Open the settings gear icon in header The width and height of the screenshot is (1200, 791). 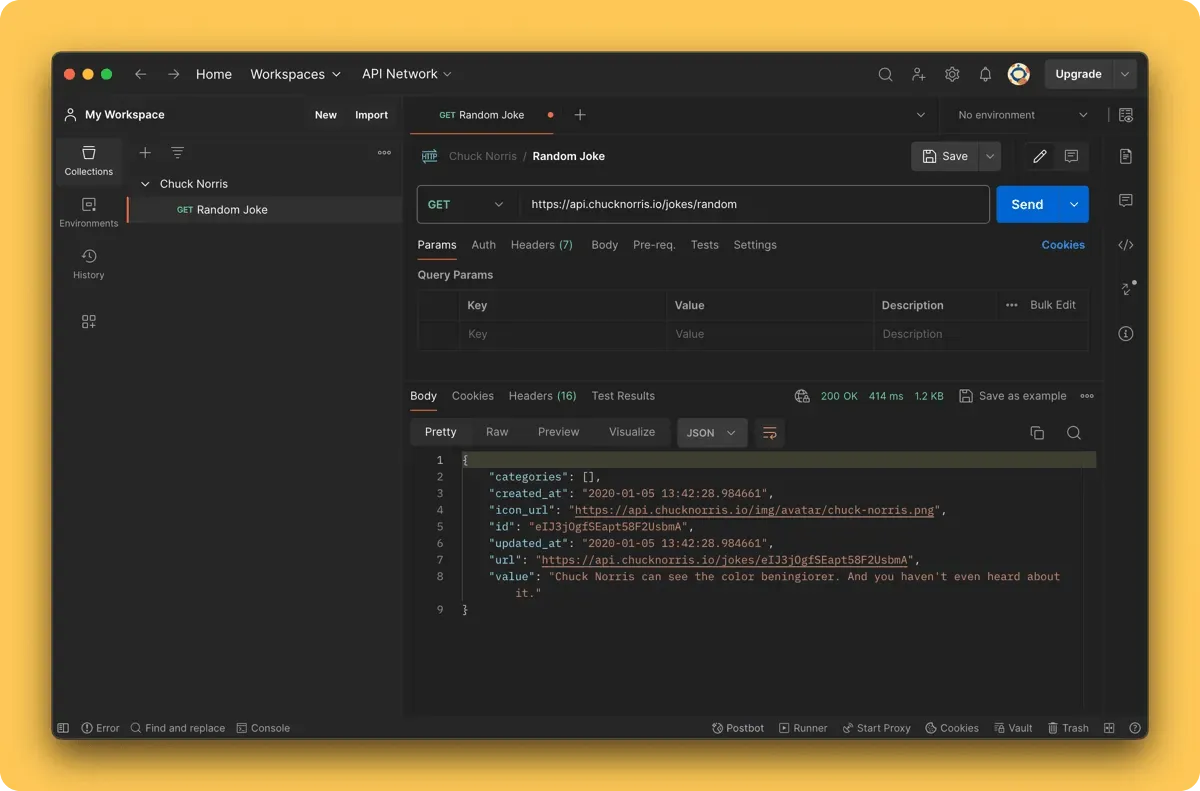952,74
